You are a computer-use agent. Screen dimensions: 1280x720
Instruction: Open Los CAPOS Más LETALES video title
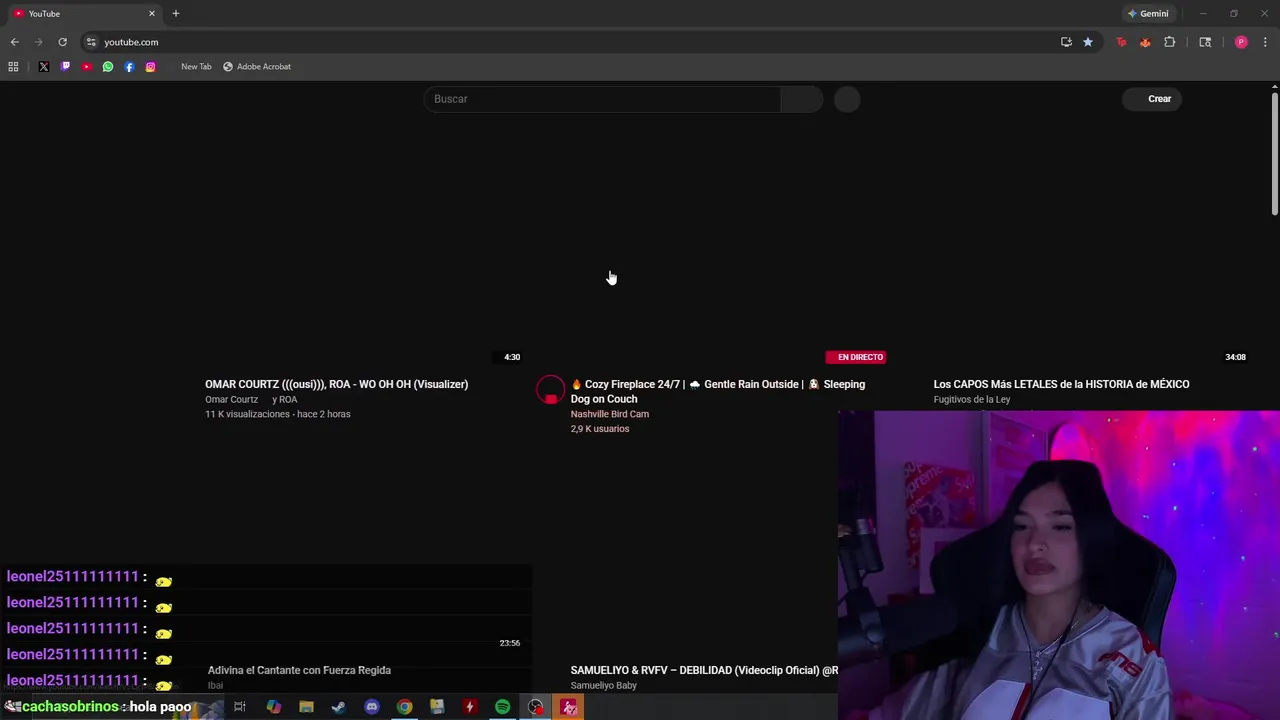click(x=1061, y=384)
